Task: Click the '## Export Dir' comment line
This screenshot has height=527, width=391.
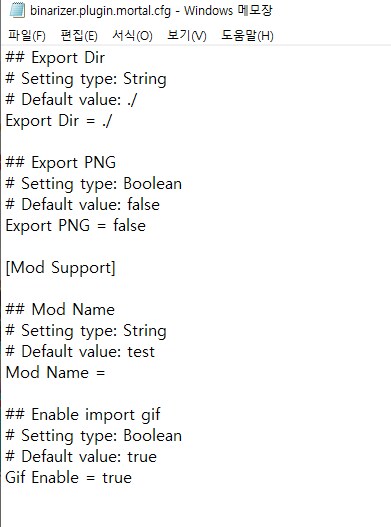Action: pyautogui.click(x=55, y=57)
